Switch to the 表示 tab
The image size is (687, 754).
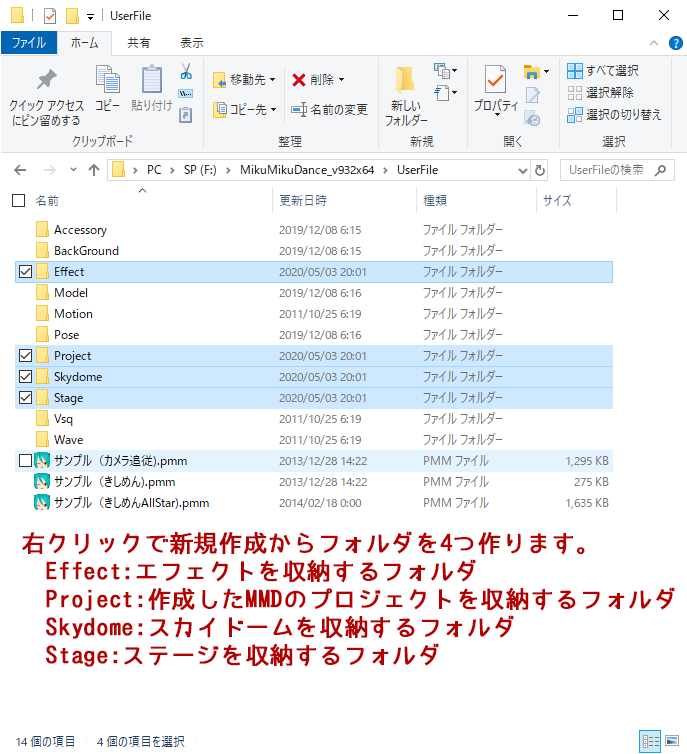point(192,43)
